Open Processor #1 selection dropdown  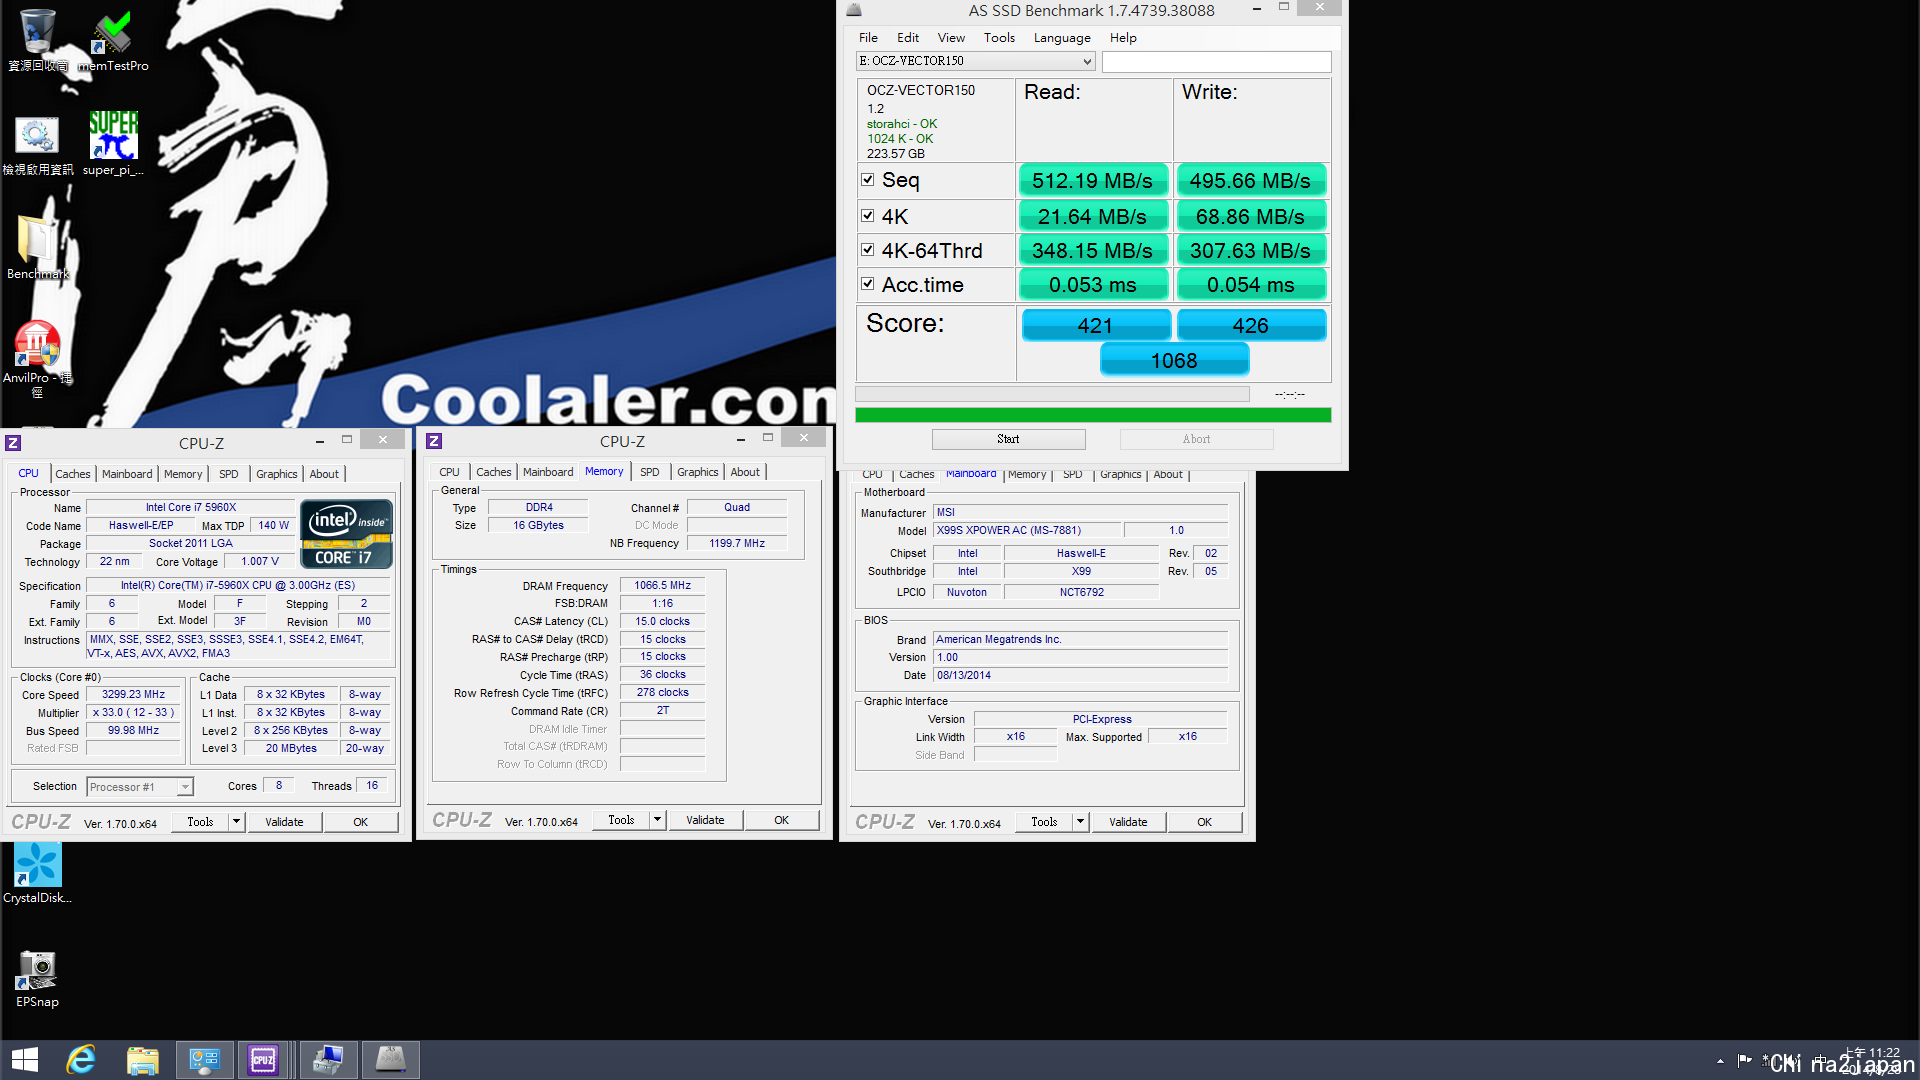pyautogui.click(x=139, y=787)
